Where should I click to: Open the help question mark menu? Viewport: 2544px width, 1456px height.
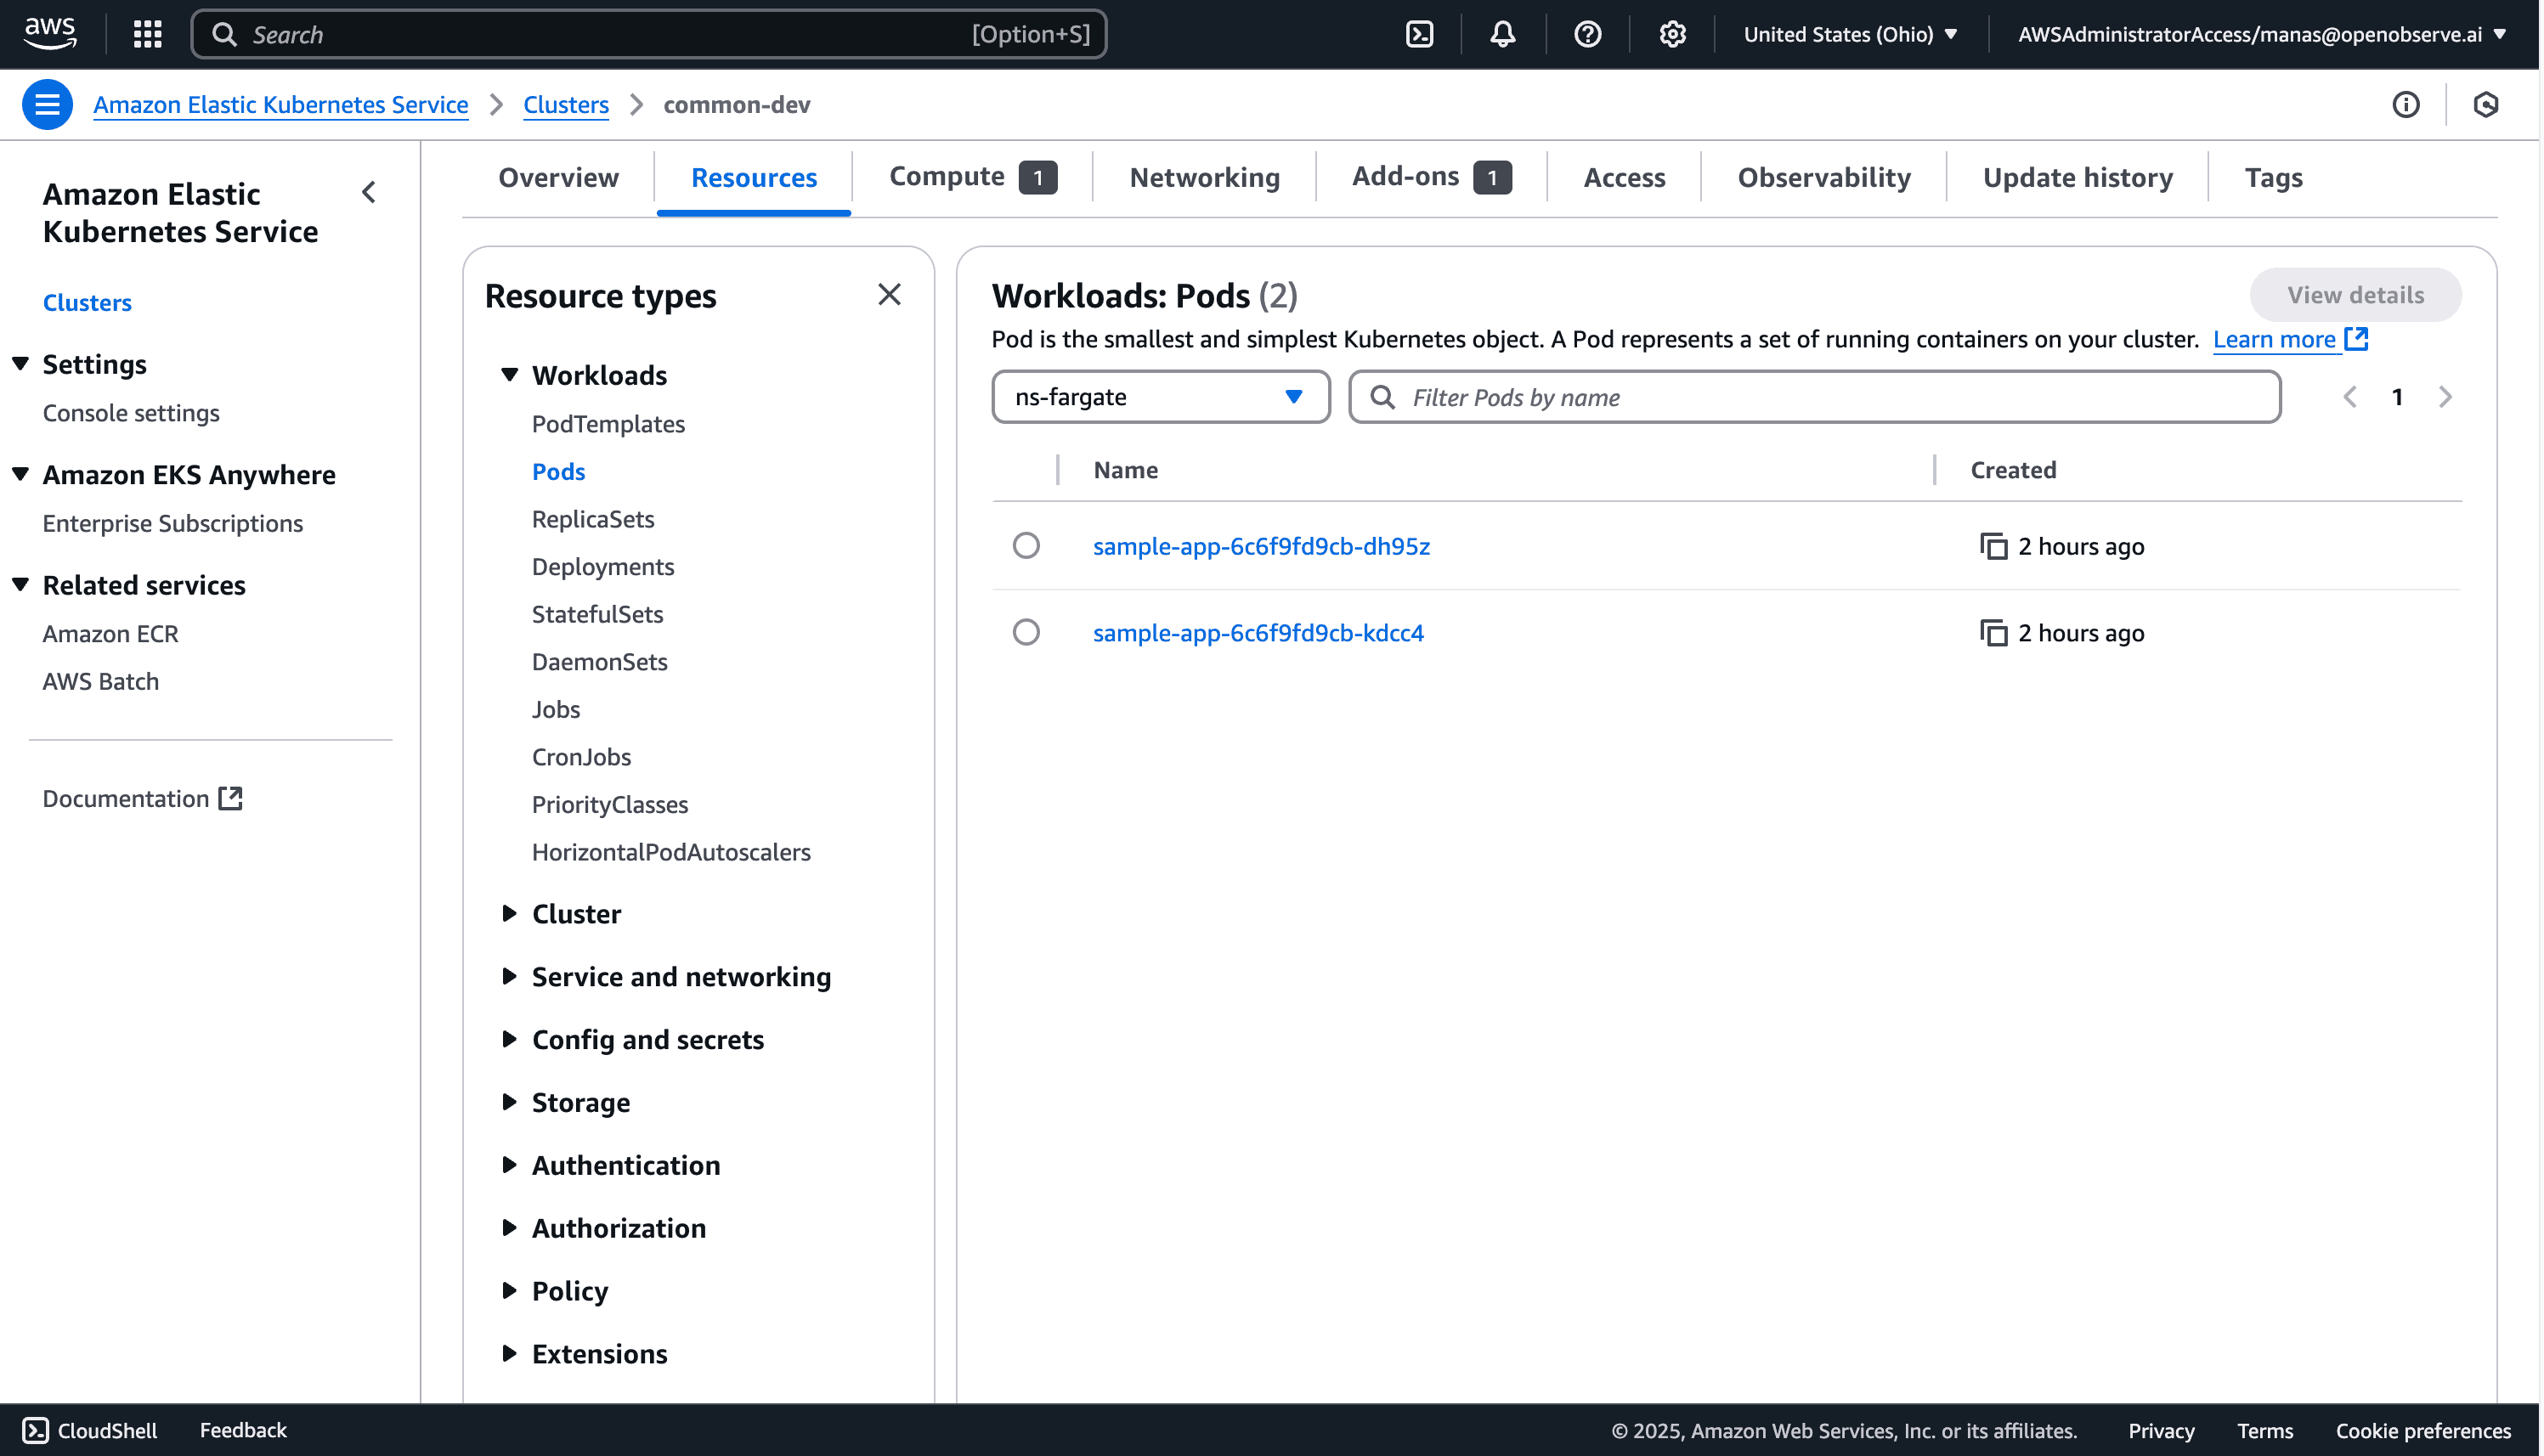click(1587, 34)
